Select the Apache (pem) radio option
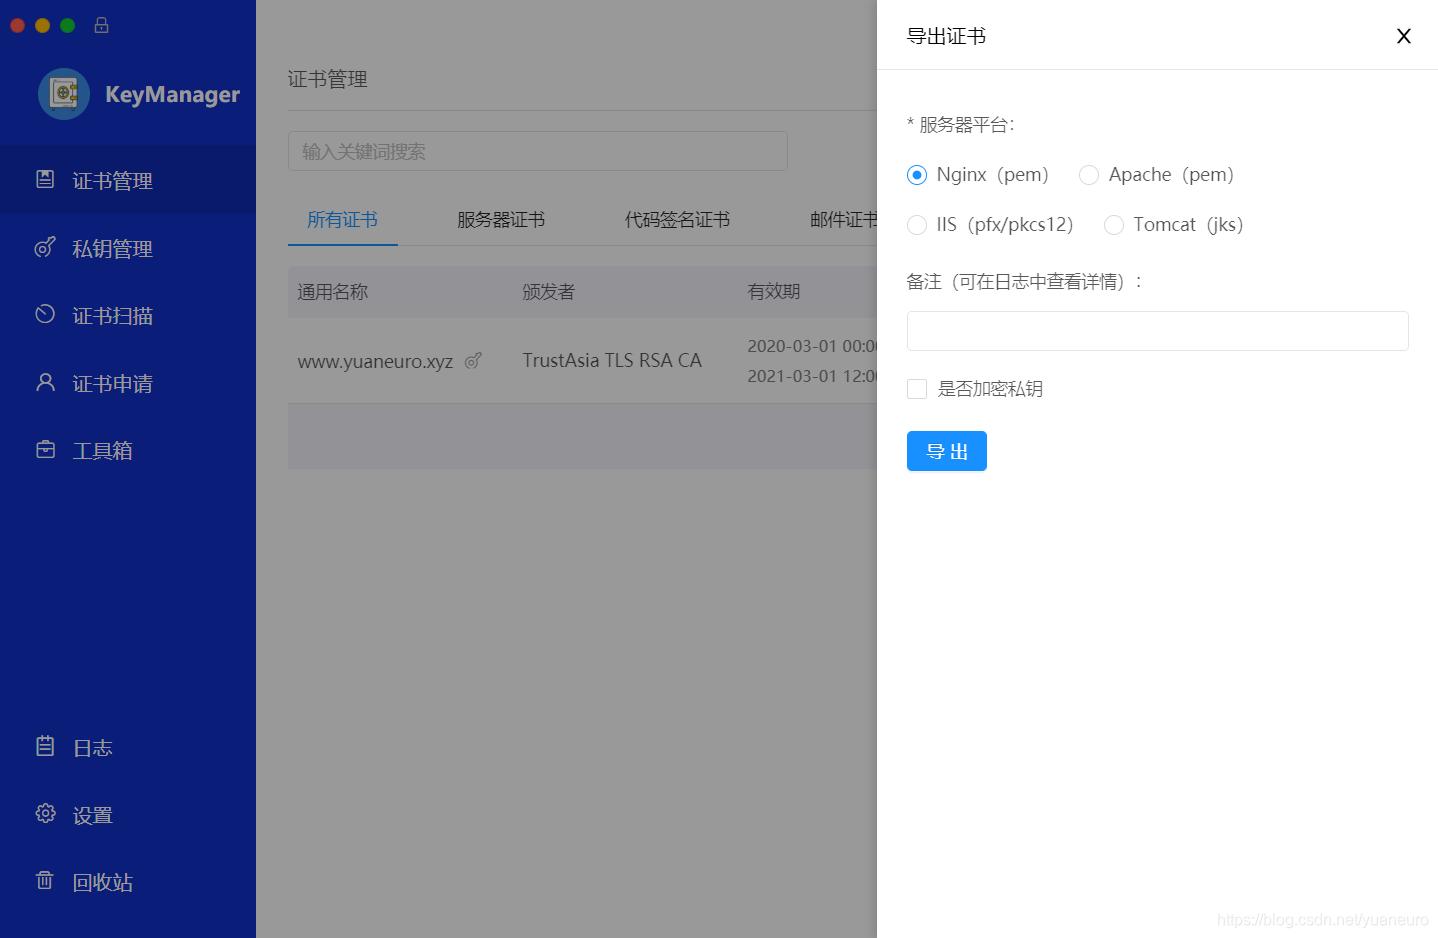This screenshot has height=938, width=1438. tap(1089, 175)
